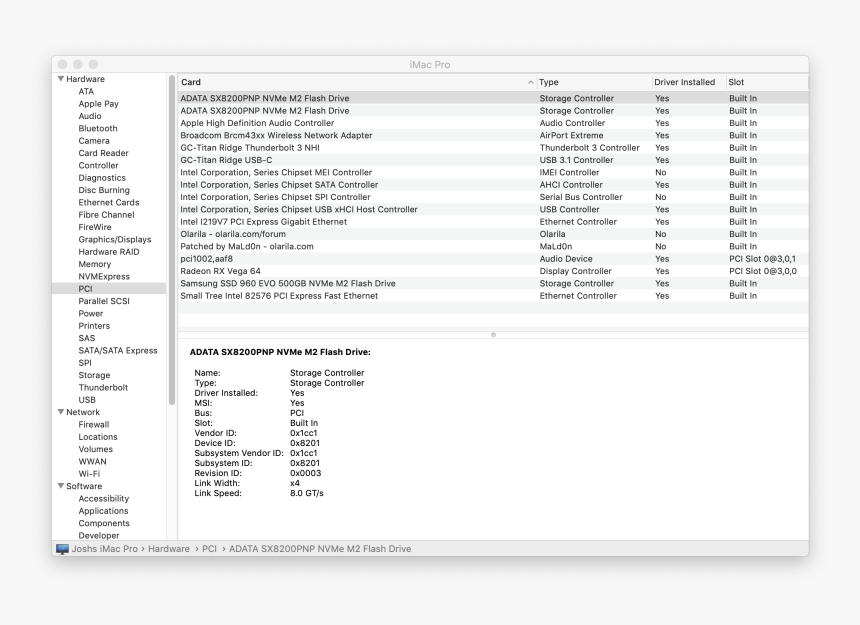Select Camera in the sidebar
The height and width of the screenshot is (625, 860).
click(94, 141)
